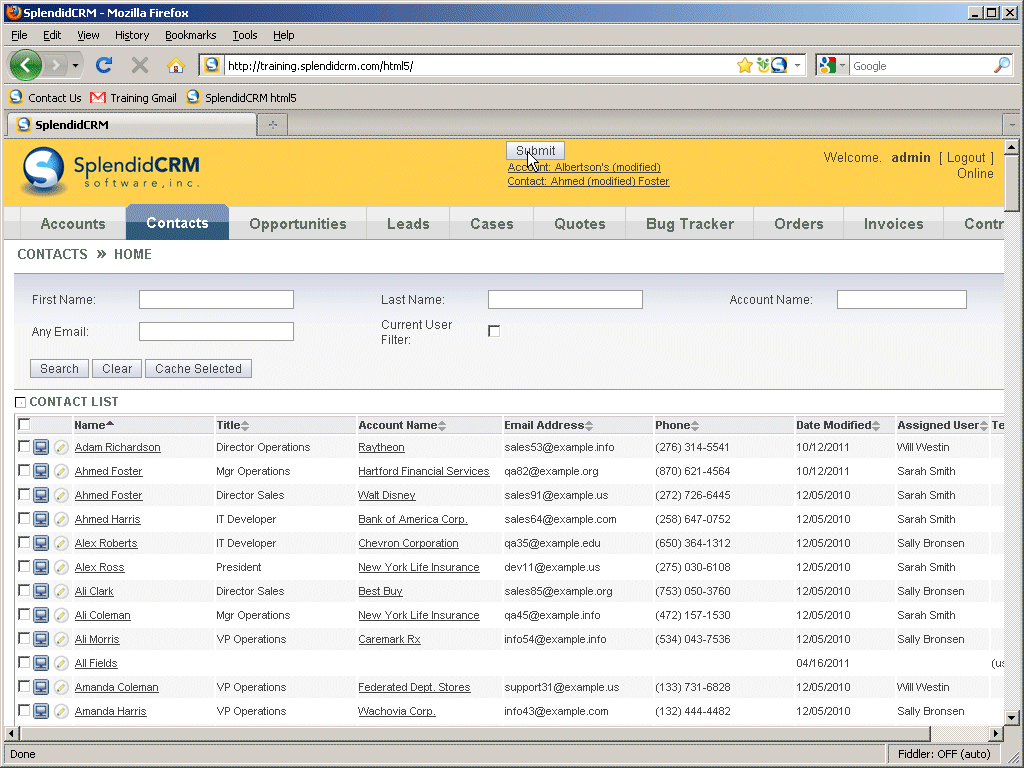Click the edit pencil icon for Adam Richardson

click(x=61, y=447)
